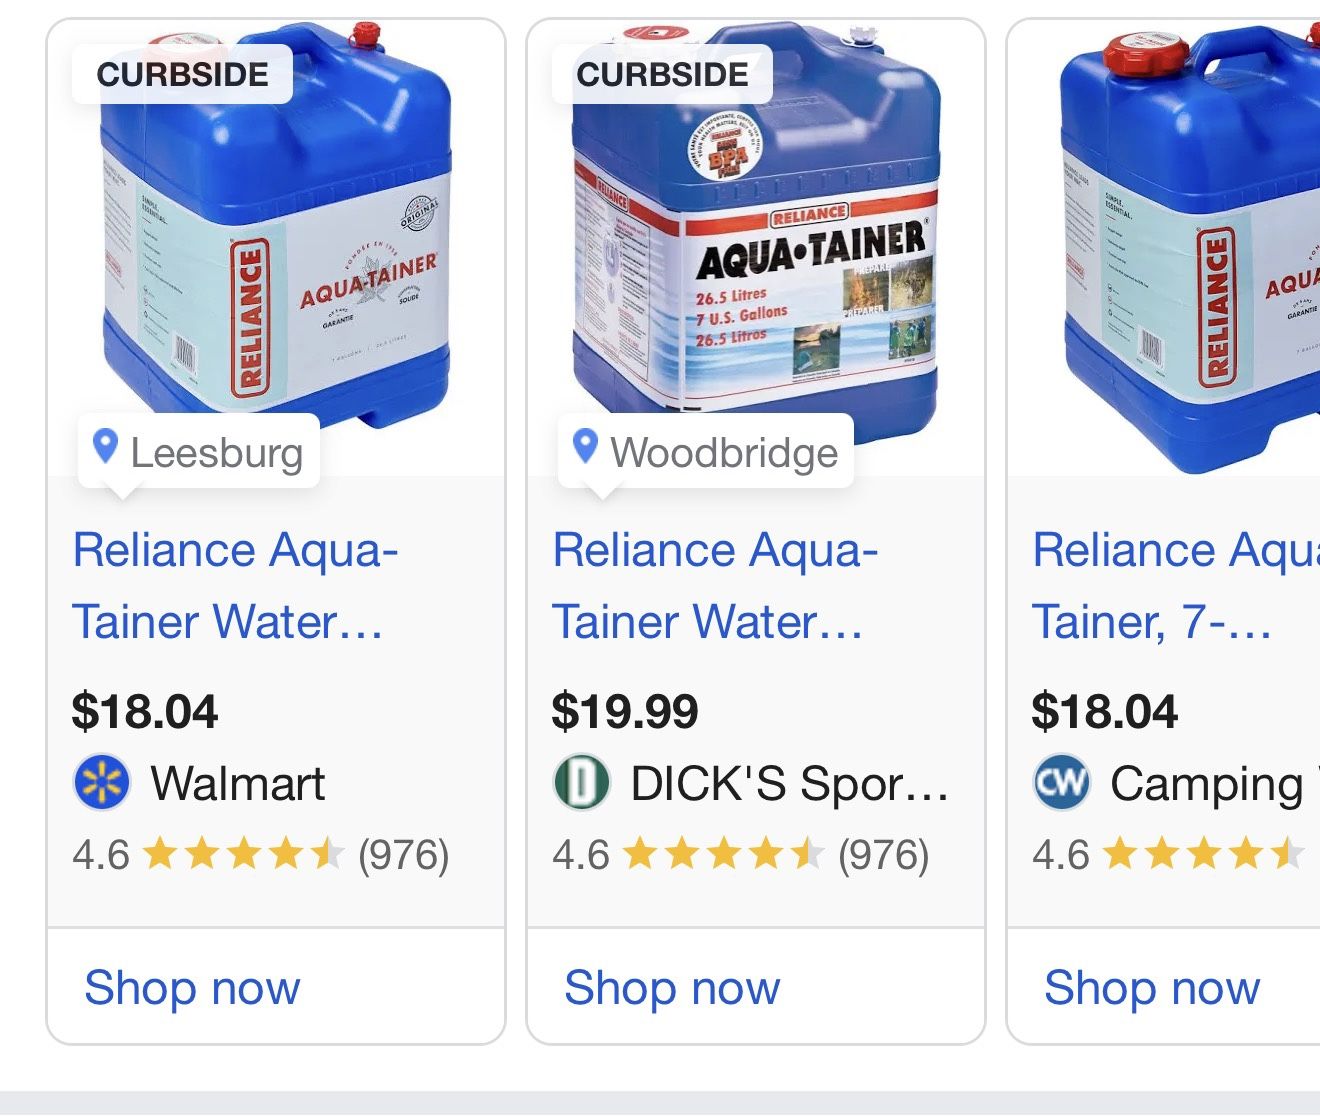This screenshot has width=1320, height=1116.
Task: Click Shop now under the Camping World listing
Action: [1152, 988]
